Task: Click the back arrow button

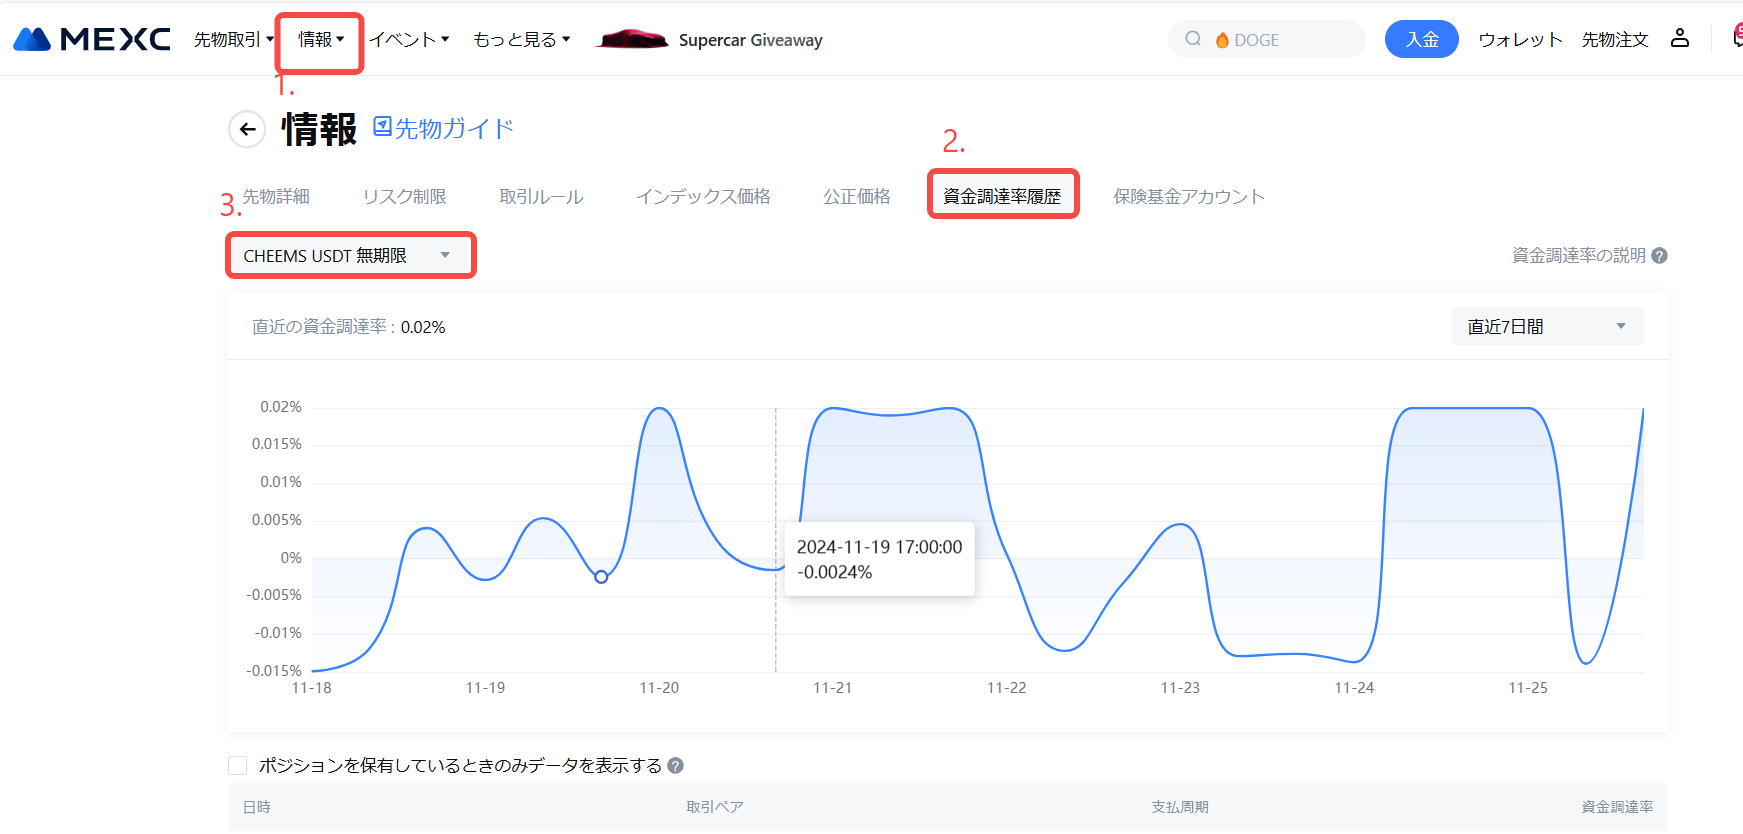Action: pos(247,129)
